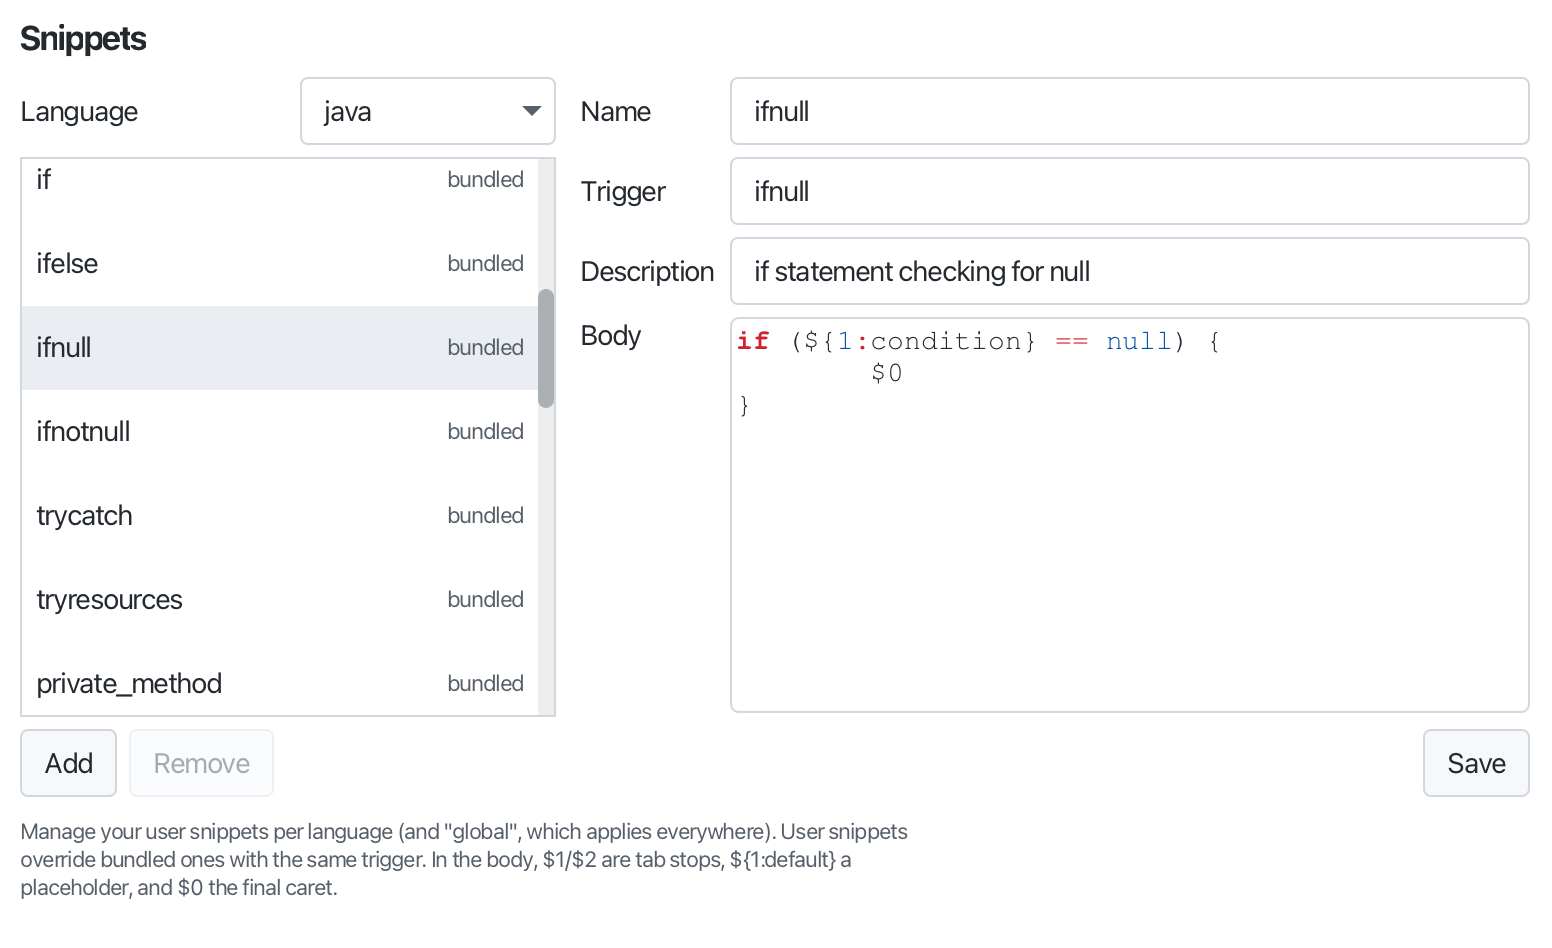Click into the Description field
Image resolution: width=1552 pixels, height=948 pixels.
(1130, 271)
